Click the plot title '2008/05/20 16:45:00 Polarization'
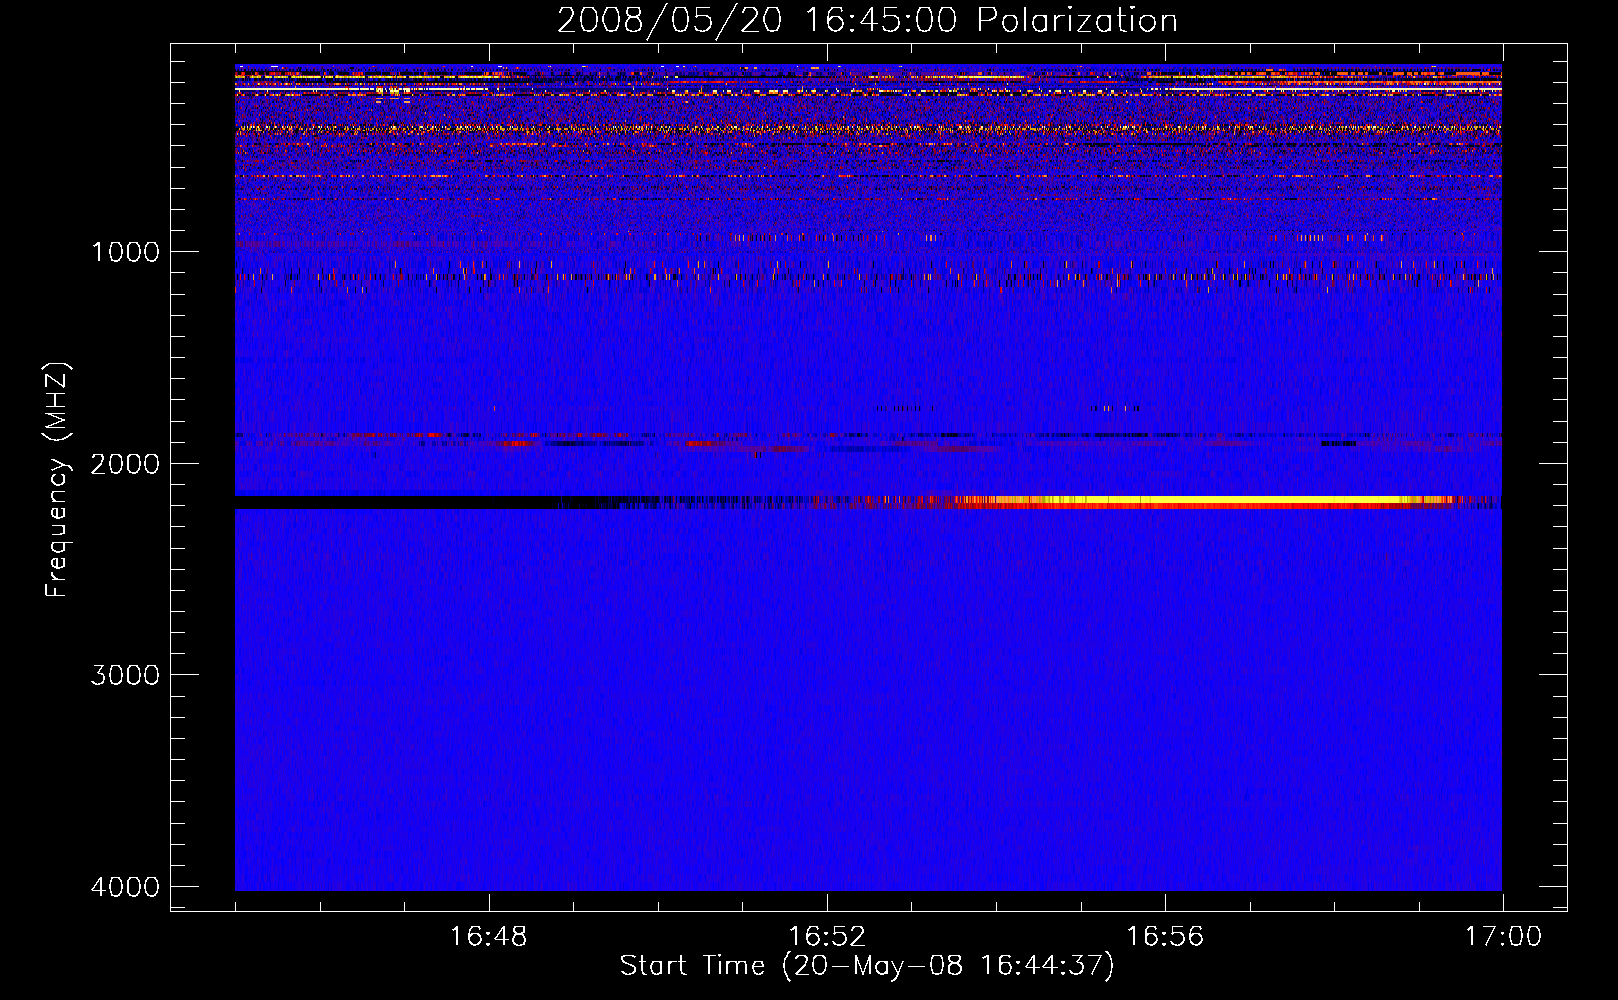 coord(867,20)
